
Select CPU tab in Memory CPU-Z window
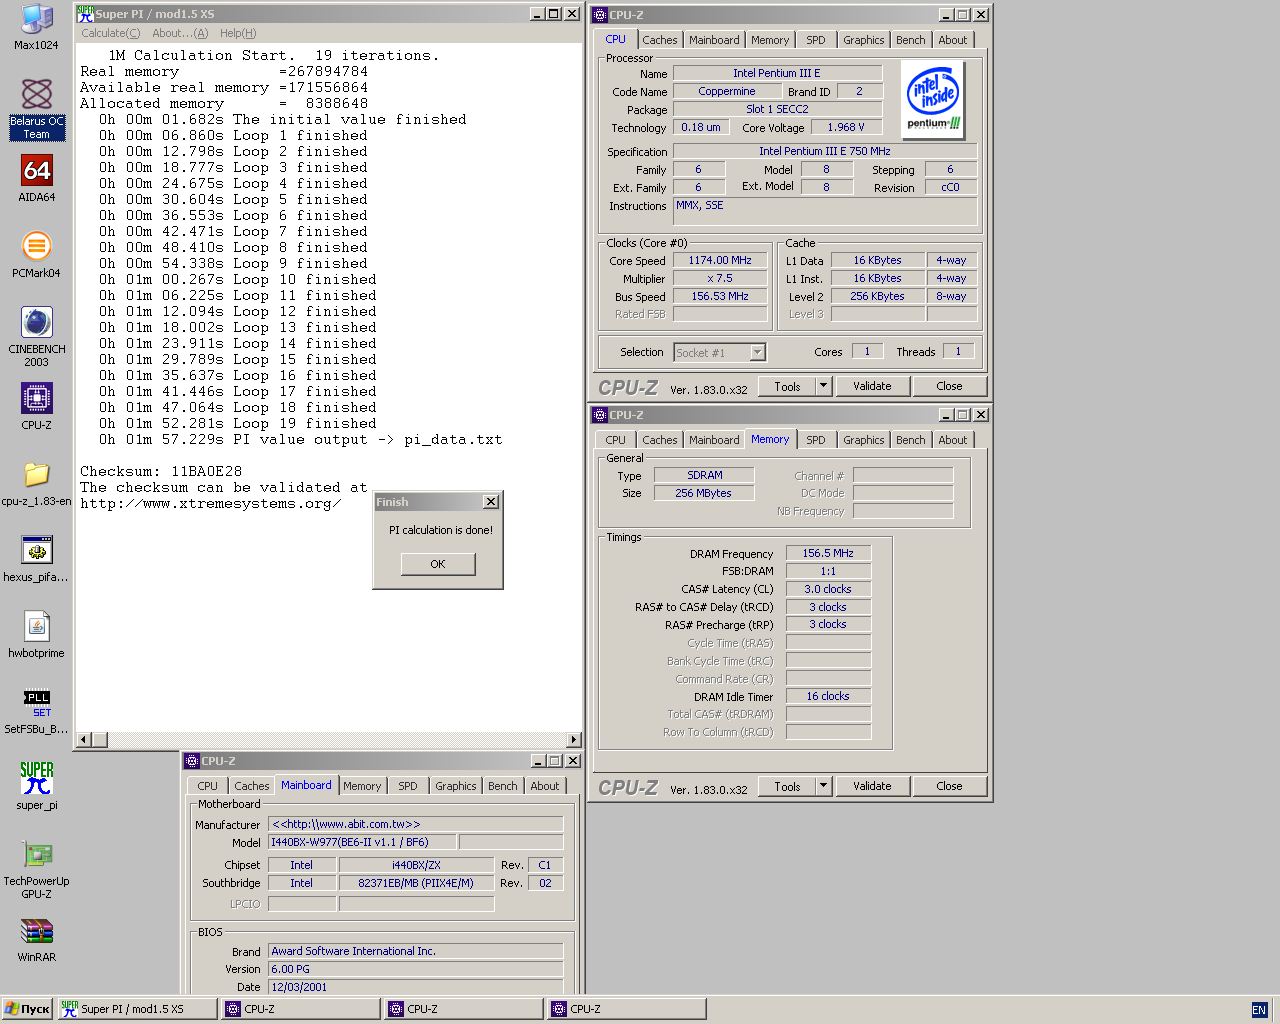coord(615,440)
